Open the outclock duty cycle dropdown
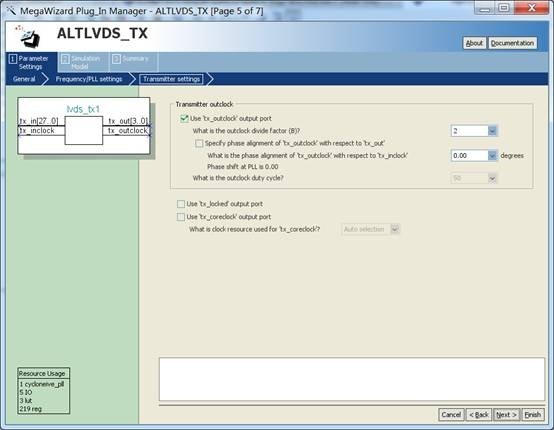This screenshot has width=554, height=430. (x=492, y=178)
